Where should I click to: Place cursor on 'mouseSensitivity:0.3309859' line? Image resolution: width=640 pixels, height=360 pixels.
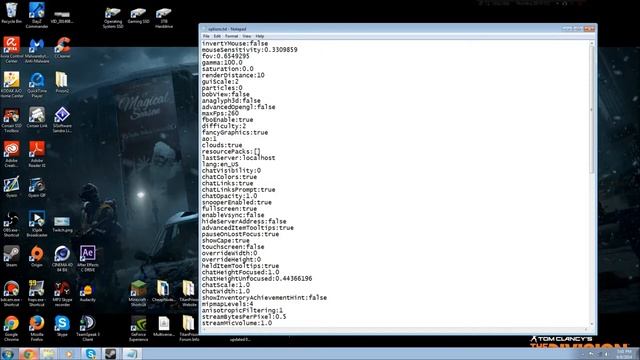tap(249, 50)
